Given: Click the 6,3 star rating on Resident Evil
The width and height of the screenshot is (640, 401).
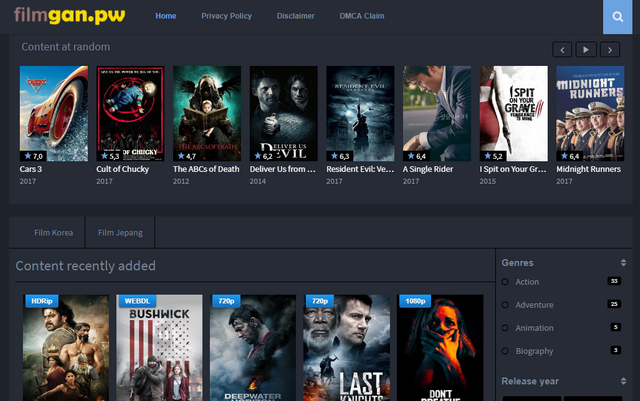Looking at the screenshot, I should [340, 156].
